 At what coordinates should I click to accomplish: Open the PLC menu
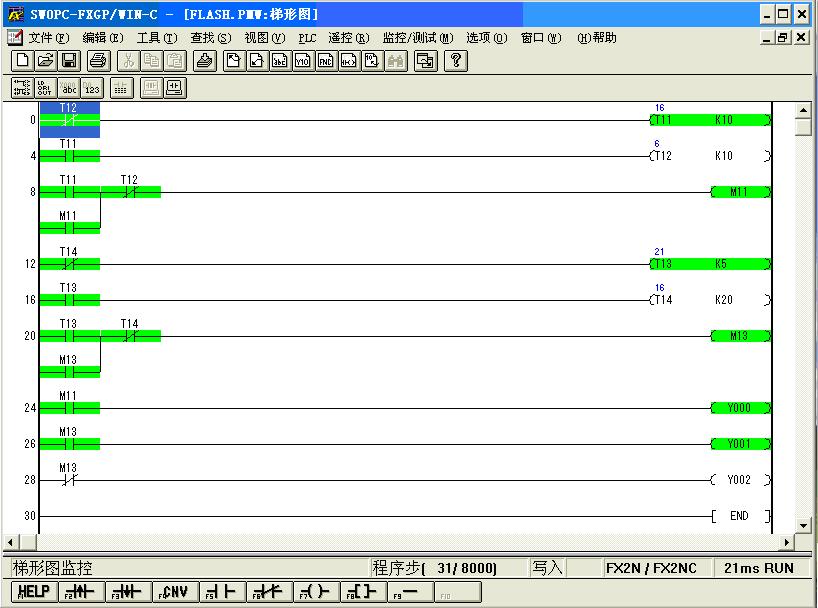[x=307, y=38]
